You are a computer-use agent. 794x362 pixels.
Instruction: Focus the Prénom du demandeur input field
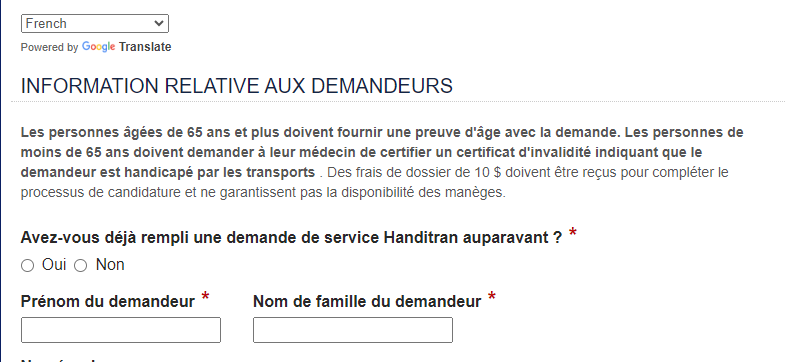(121, 330)
